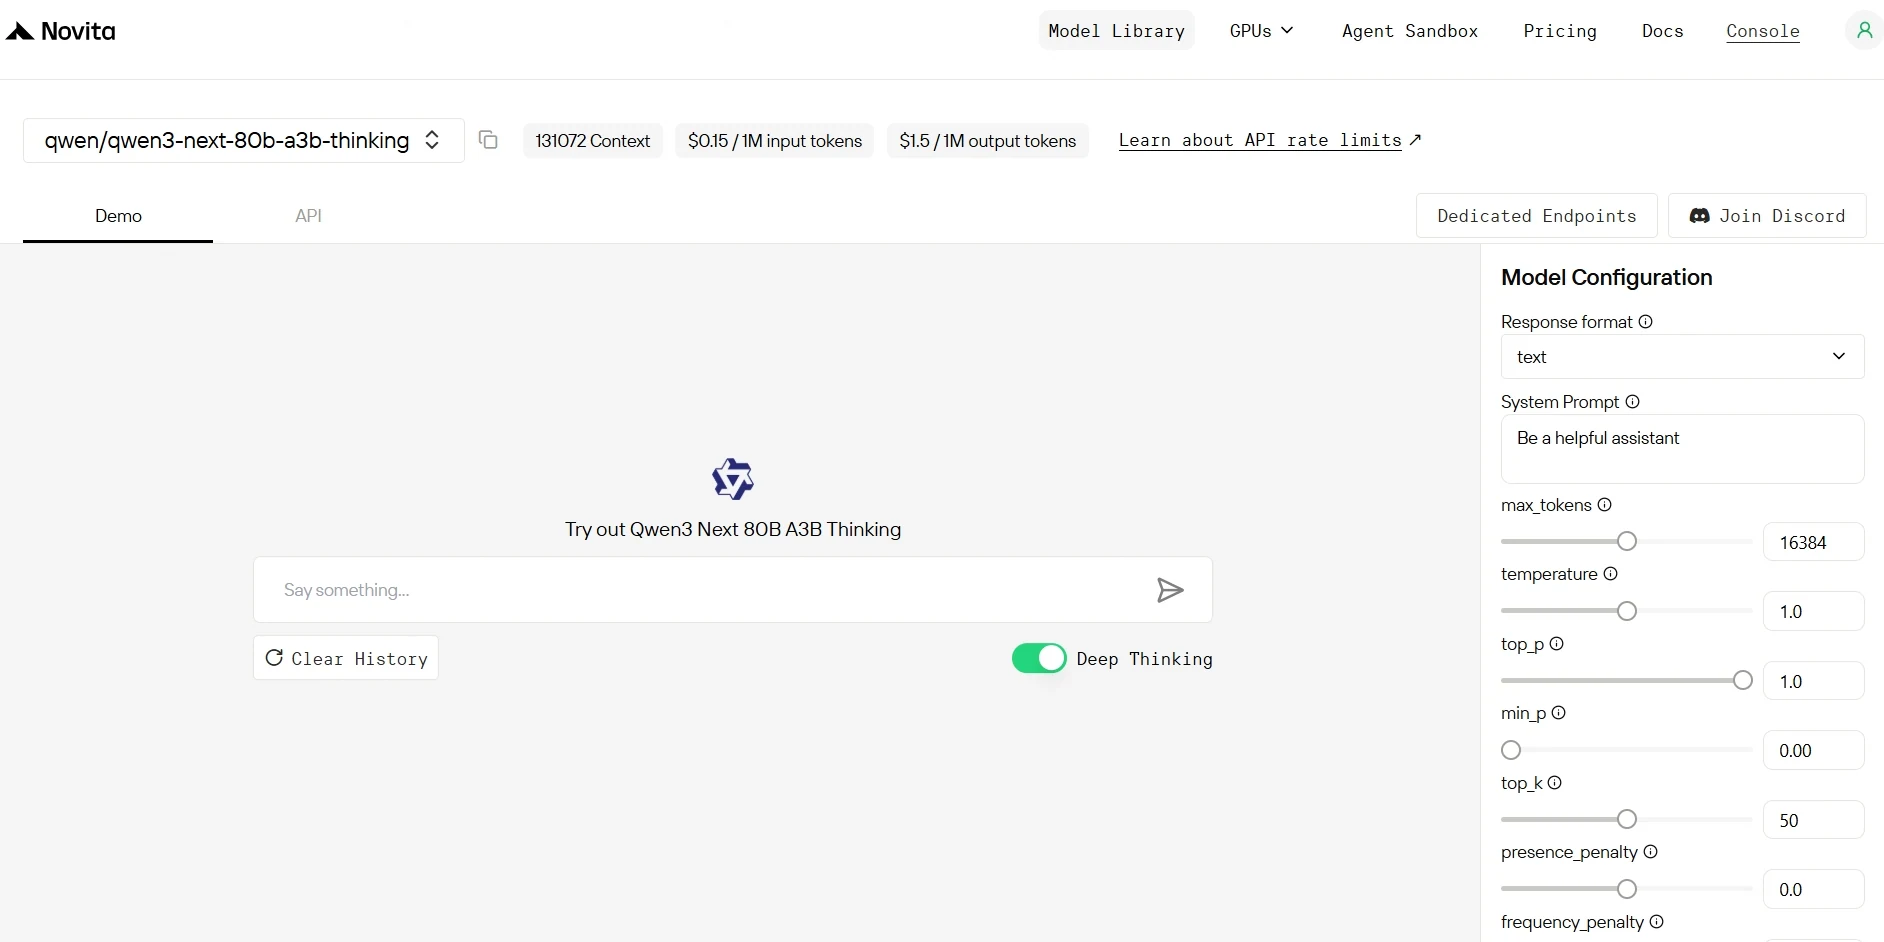This screenshot has height=942, width=1884.
Task: Click the top_p value field
Action: point(1813,681)
